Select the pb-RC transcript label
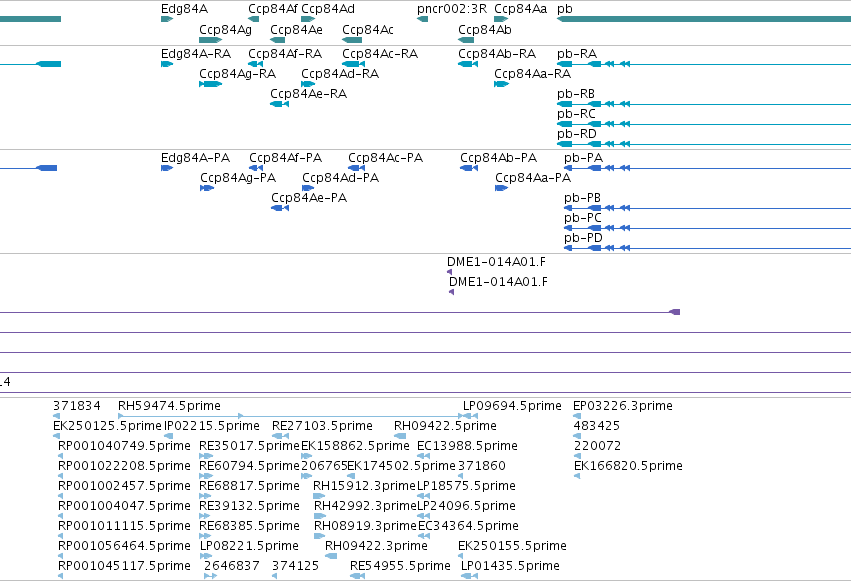Screen dimensions: 851x581 [576, 114]
